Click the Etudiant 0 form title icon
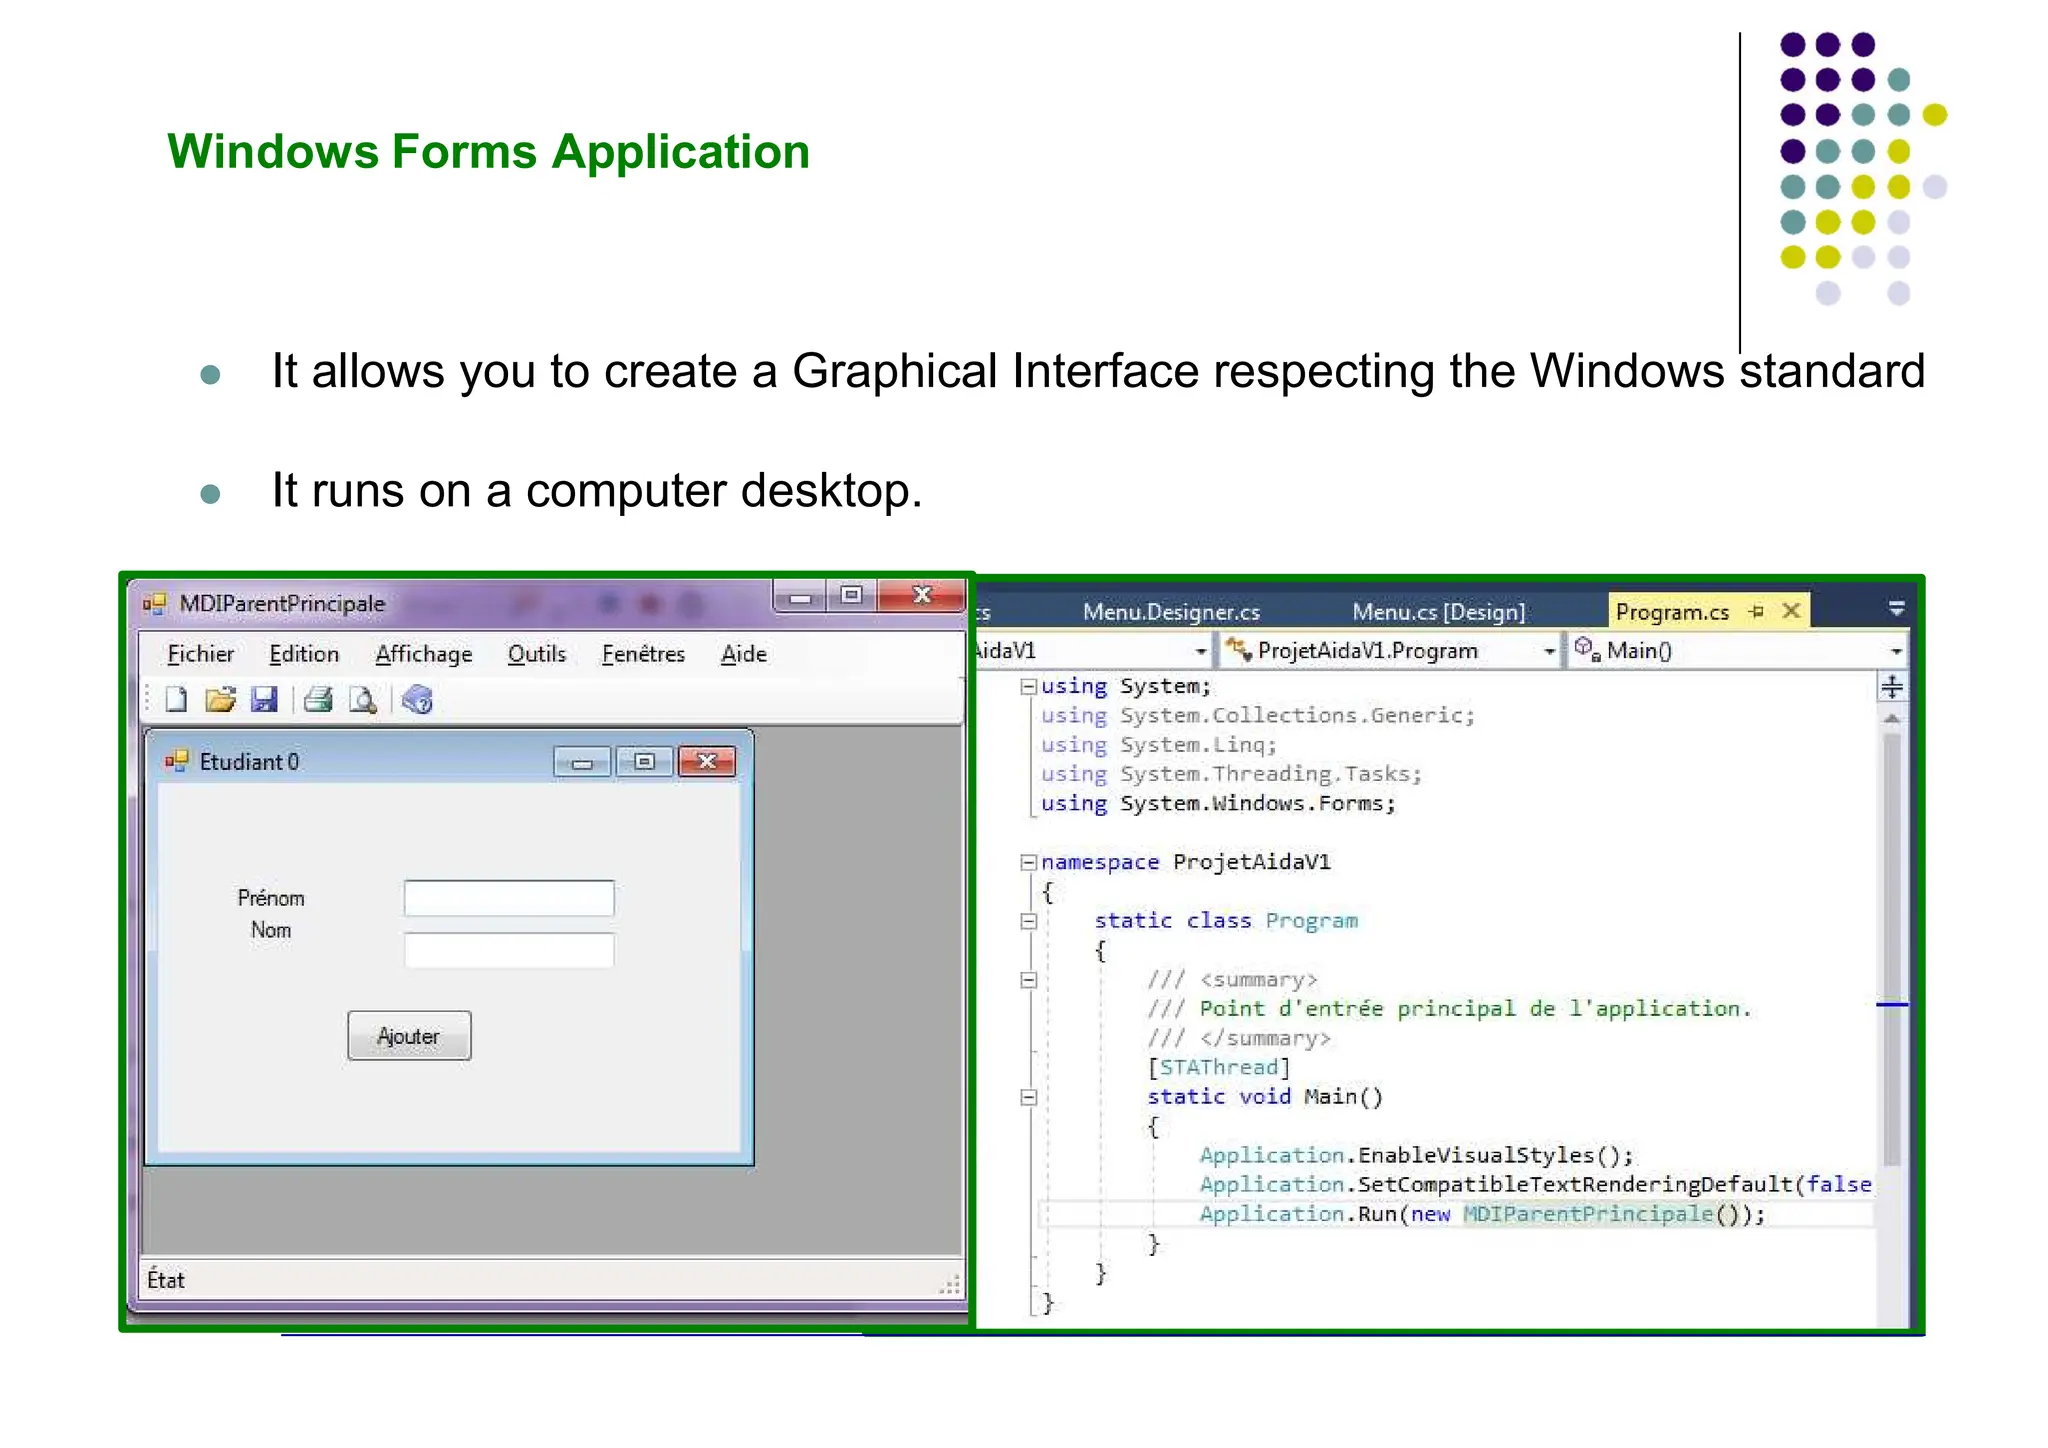Screen dimensions: 2048x1448 tap(177, 761)
